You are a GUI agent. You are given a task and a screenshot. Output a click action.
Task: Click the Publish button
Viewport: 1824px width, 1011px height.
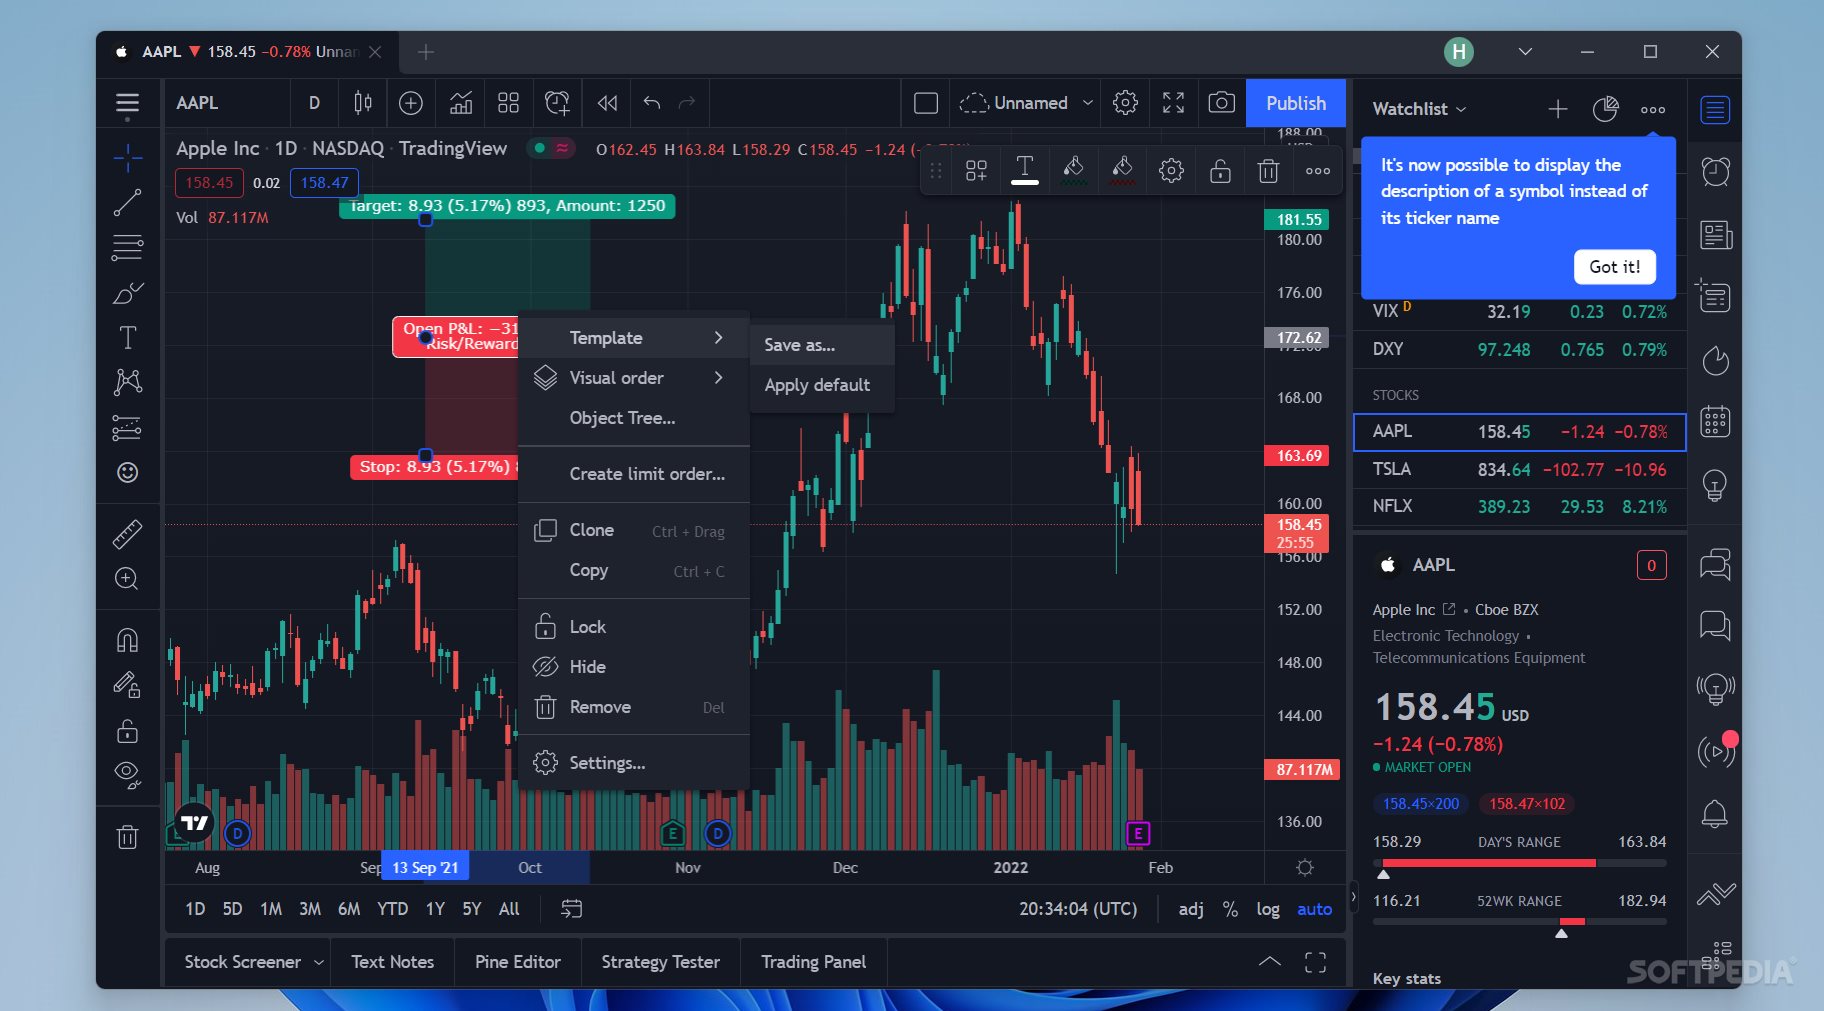tap(1295, 103)
